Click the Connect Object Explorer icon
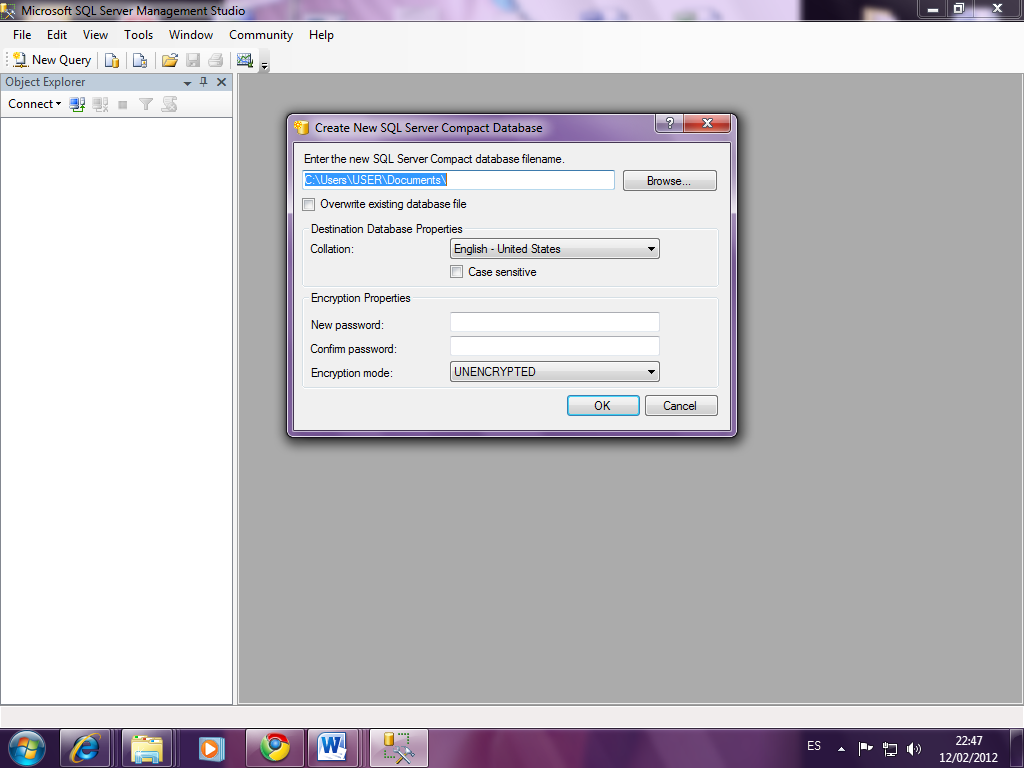 [x=77, y=104]
